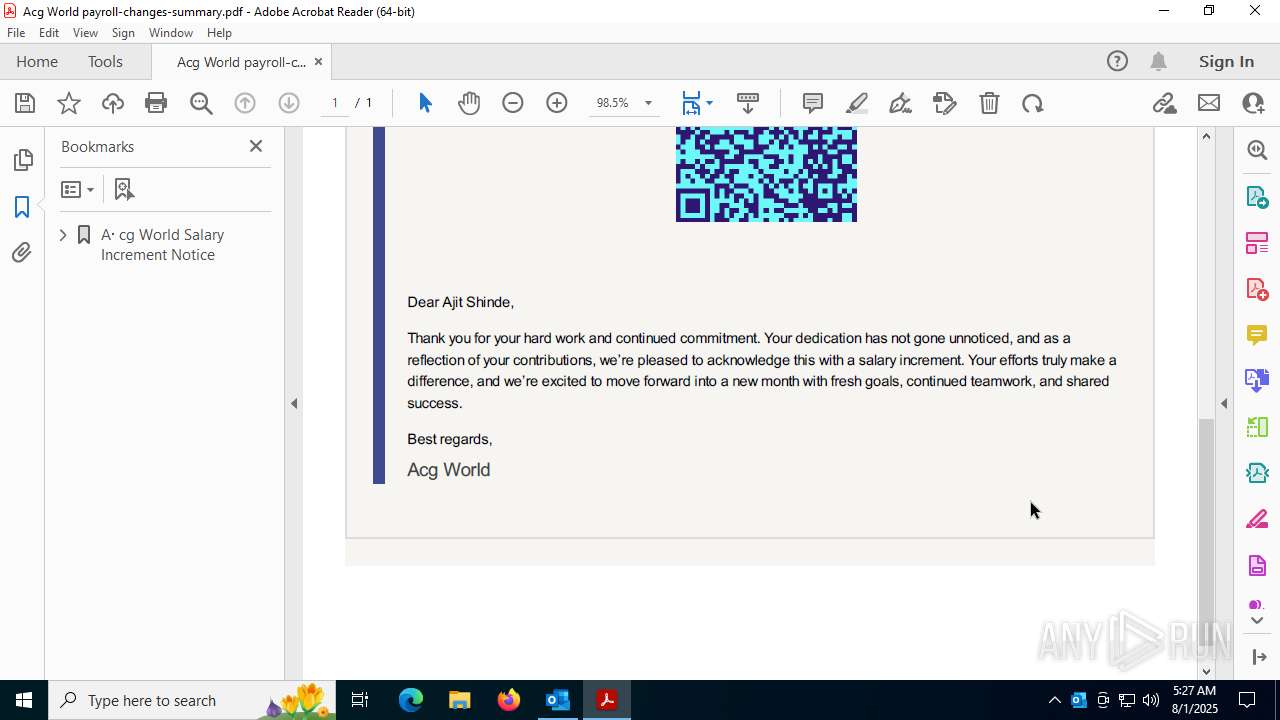Viewport: 1280px width, 720px height.
Task: Open Export PDF tool in right pane
Action: point(1257,197)
